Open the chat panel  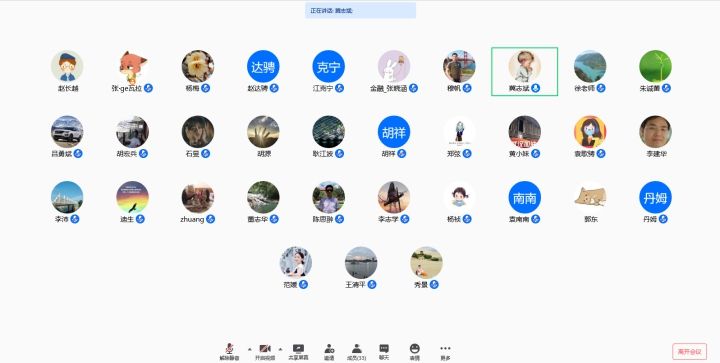coord(384,352)
